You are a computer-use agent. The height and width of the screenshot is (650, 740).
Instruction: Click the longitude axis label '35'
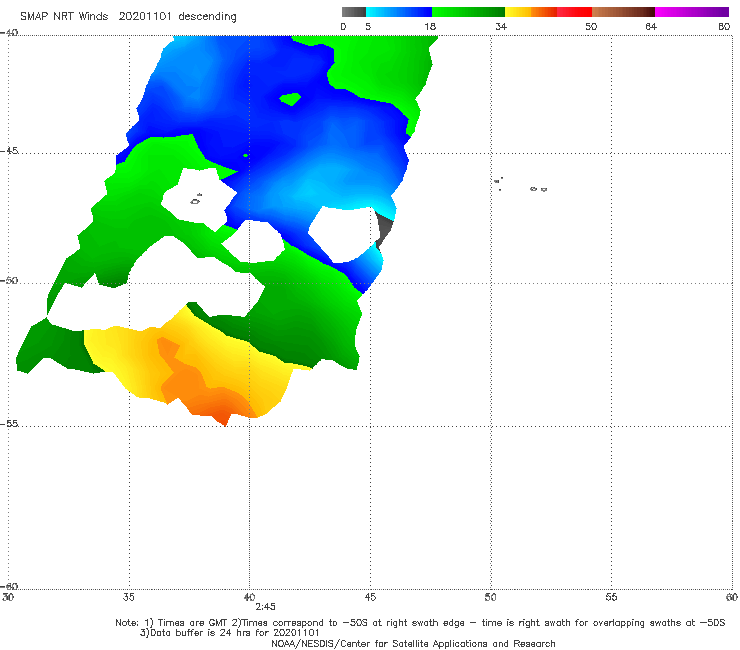coord(128,597)
